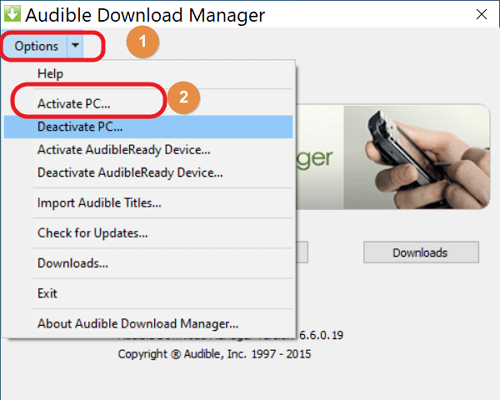The height and width of the screenshot is (400, 500).
Task: Click the hand holding phone banner image
Action: click(417, 157)
